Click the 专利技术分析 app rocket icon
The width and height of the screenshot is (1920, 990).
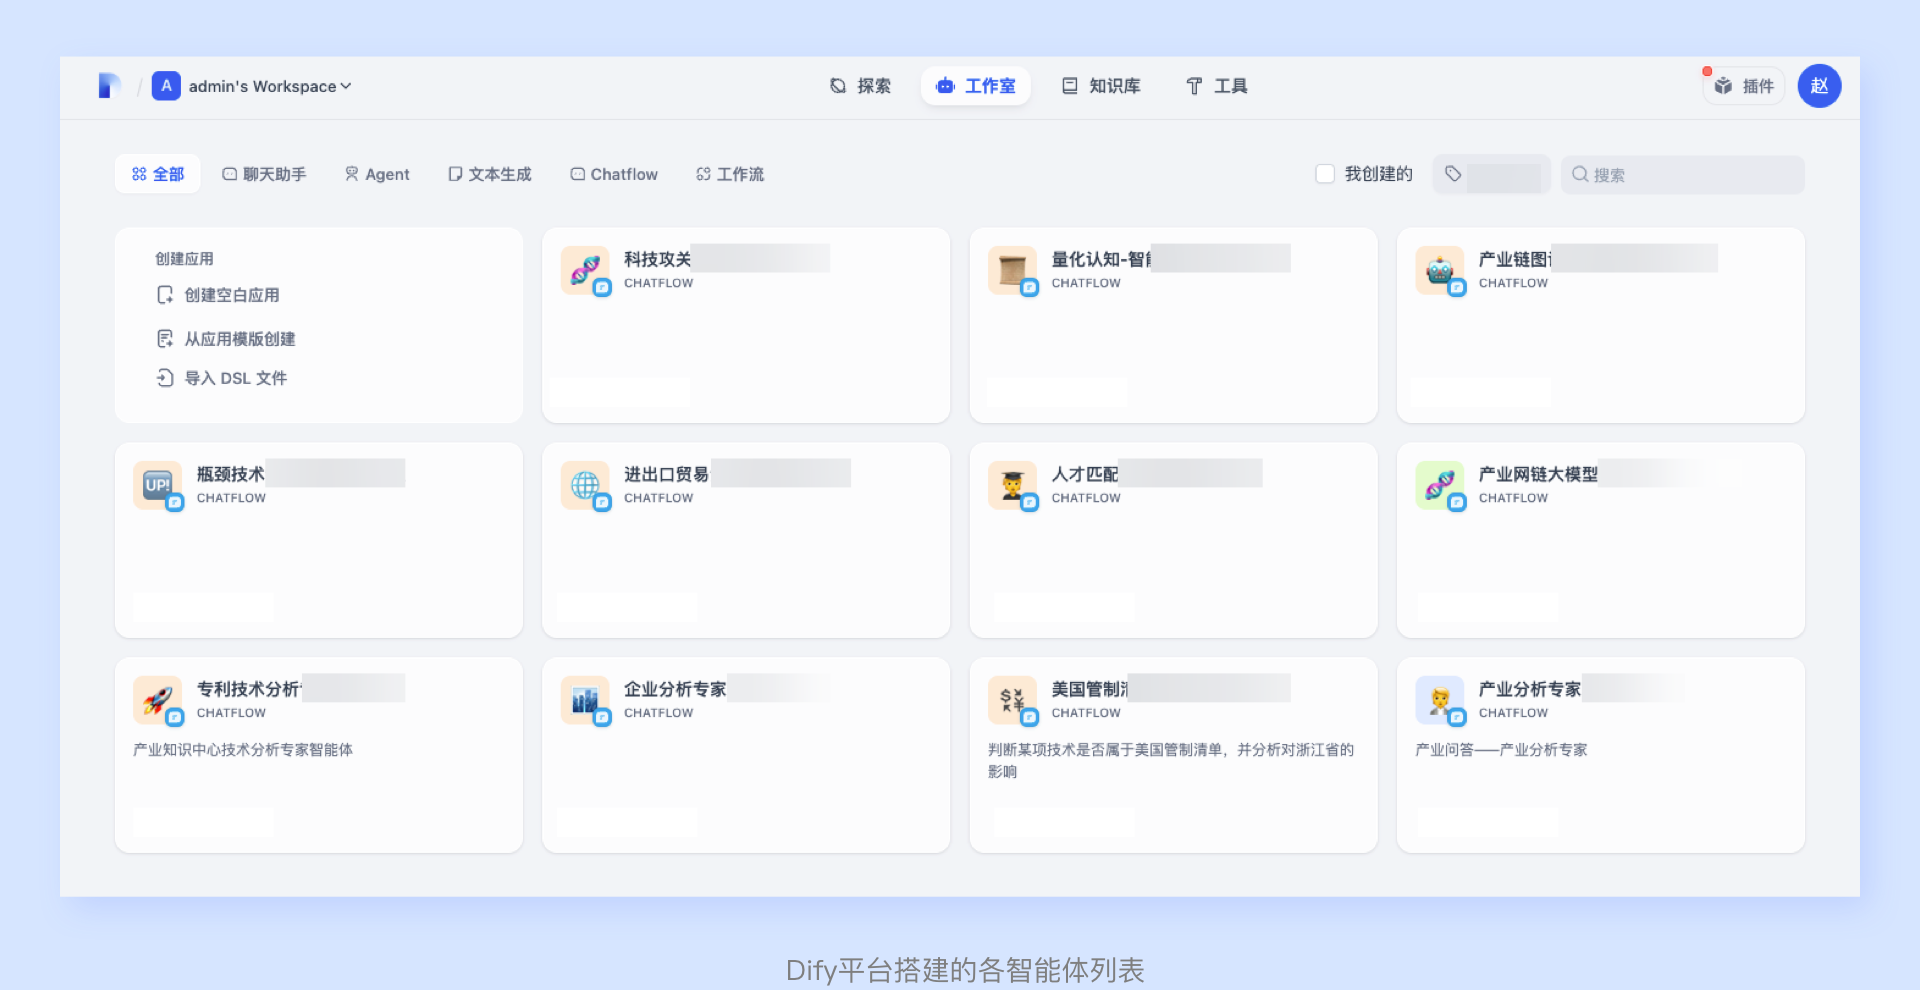click(157, 700)
